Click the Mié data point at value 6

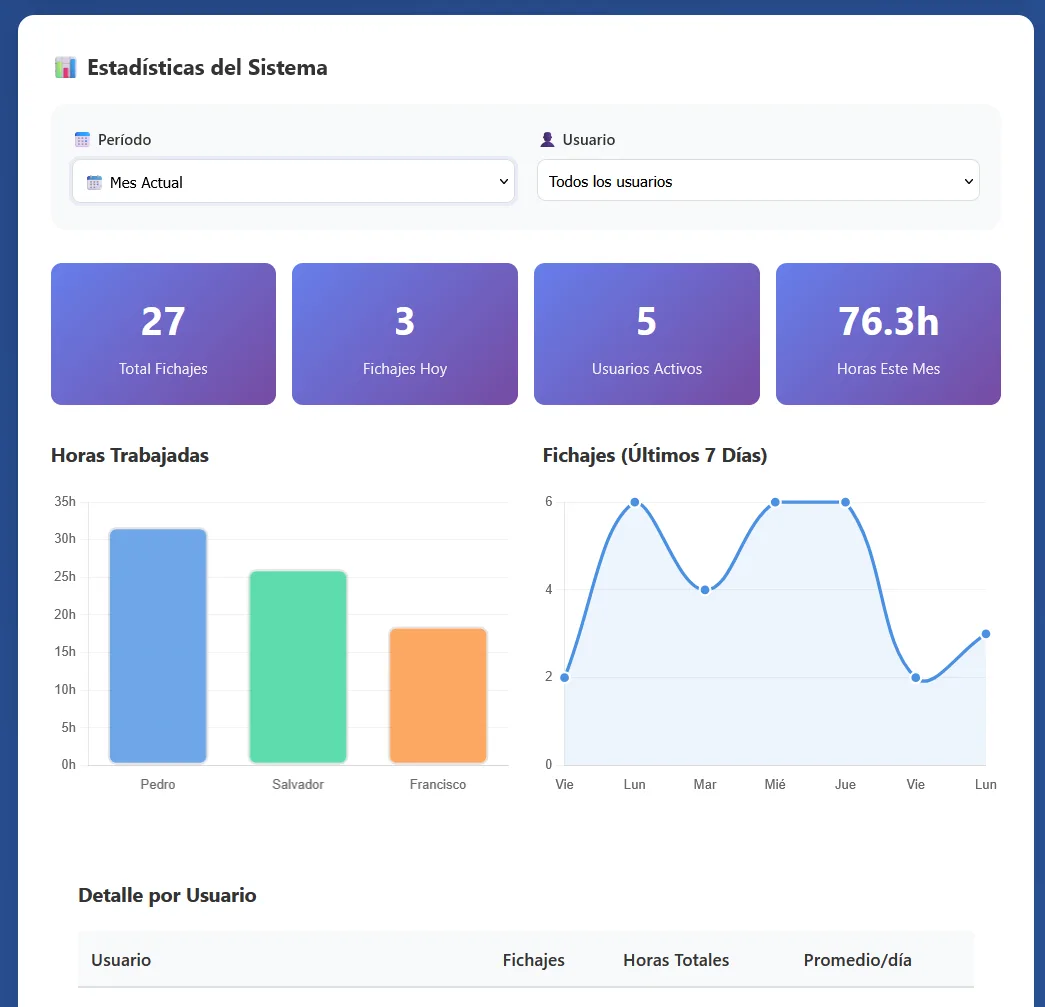click(x=775, y=502)
